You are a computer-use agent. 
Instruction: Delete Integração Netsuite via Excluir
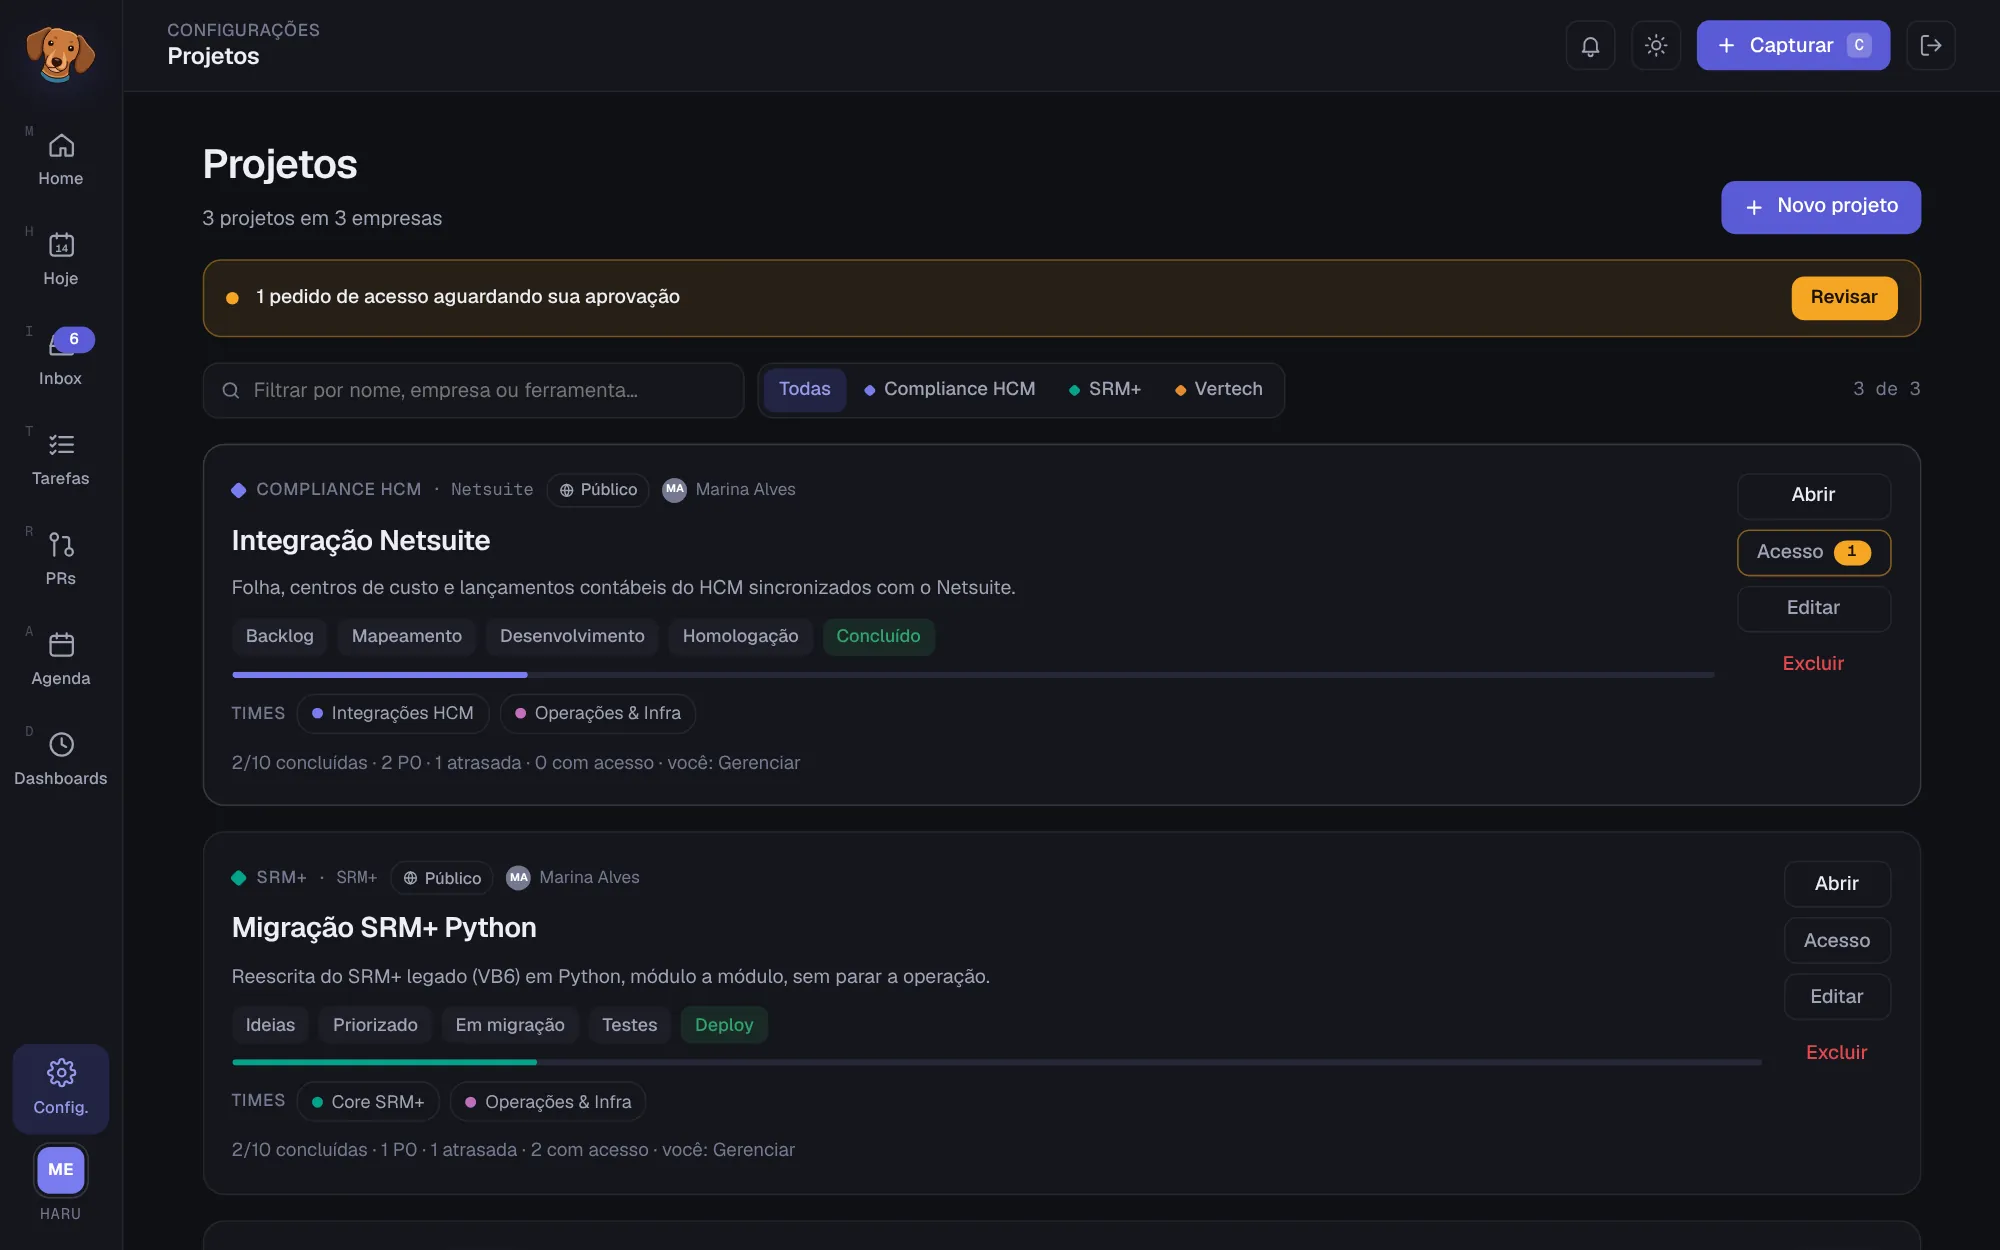click(x=1813, y=664)
